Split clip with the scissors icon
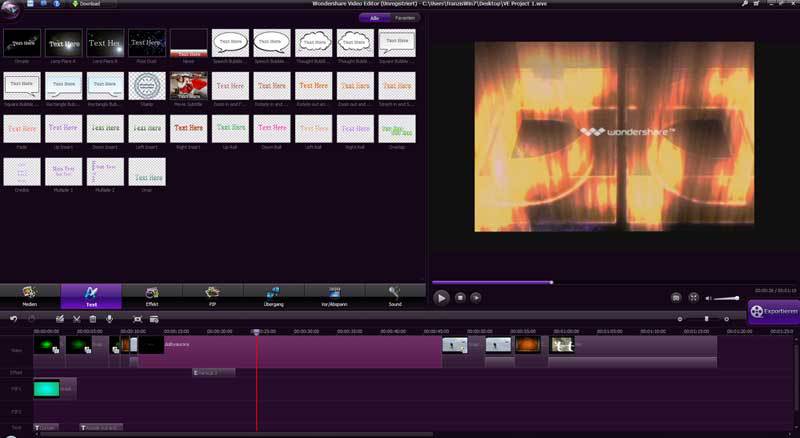 click(x=77, y=319)
